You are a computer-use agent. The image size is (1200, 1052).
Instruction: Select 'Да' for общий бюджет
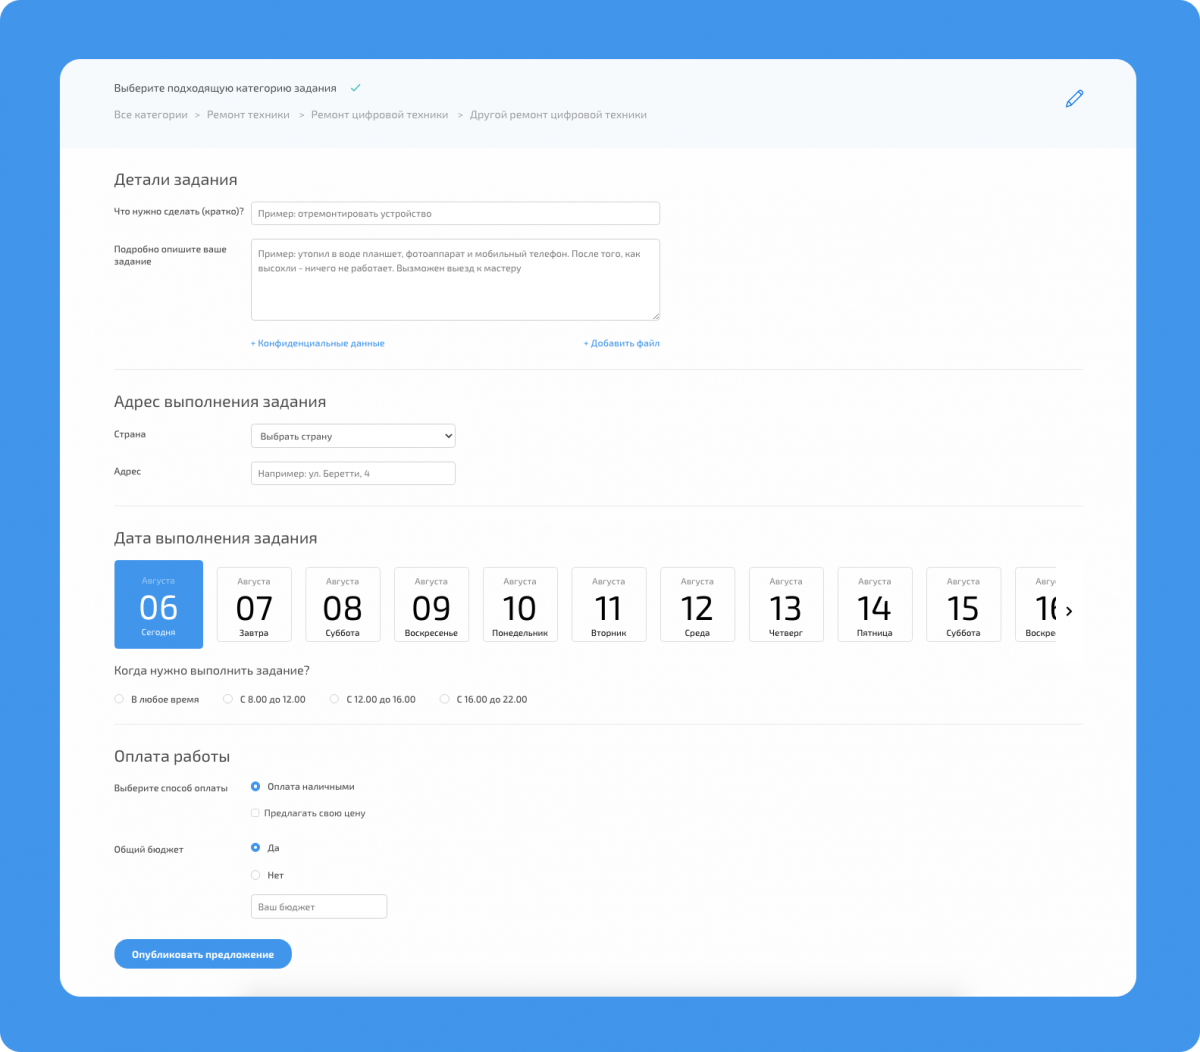[x=255, y=848]
